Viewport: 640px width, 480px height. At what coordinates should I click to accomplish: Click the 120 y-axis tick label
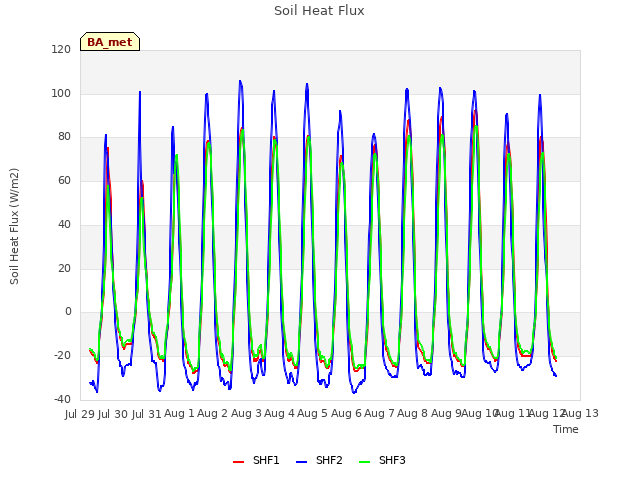pos(61,49)
